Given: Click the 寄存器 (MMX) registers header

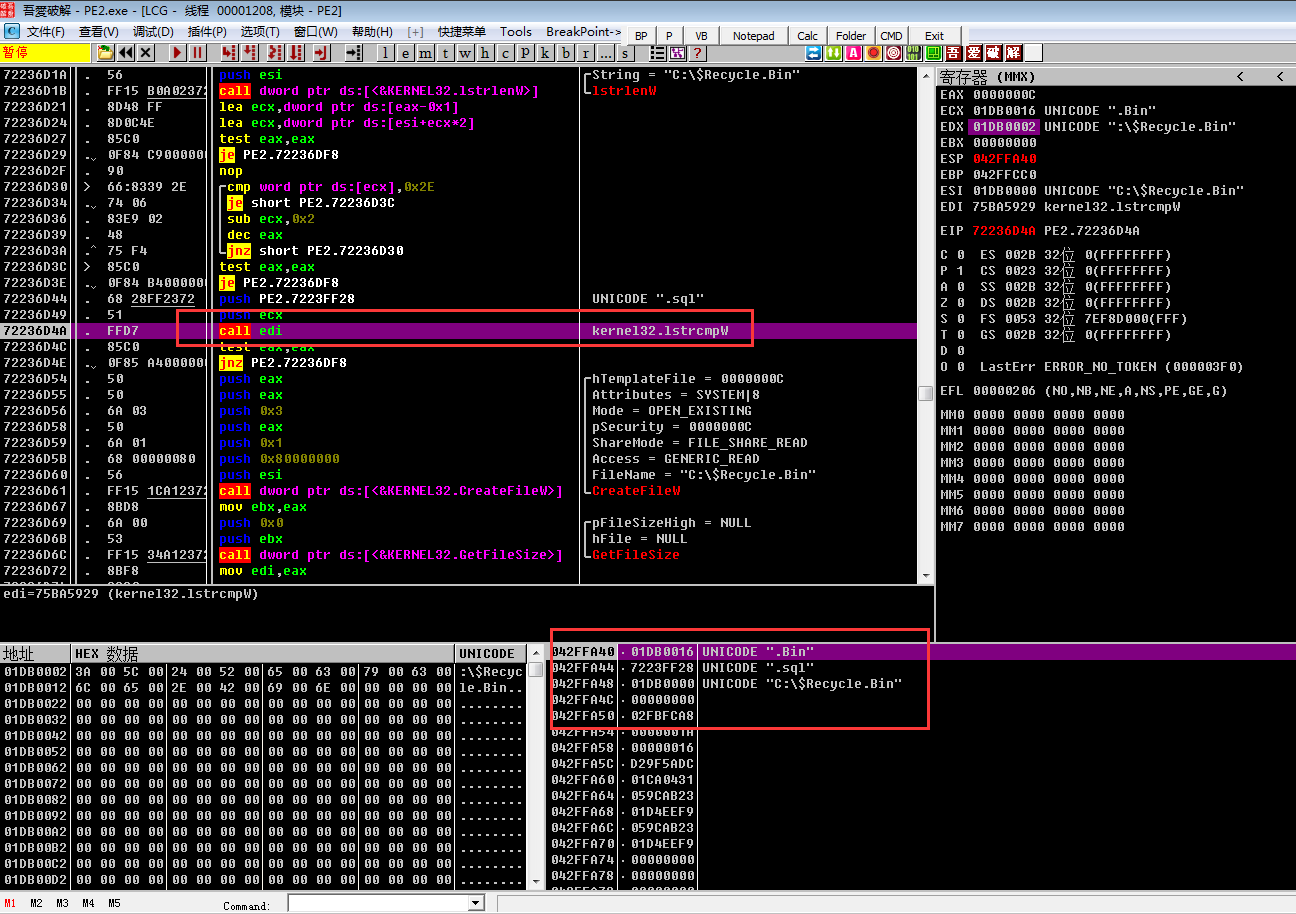Looking at the screenshot, I should click(988, 77).
